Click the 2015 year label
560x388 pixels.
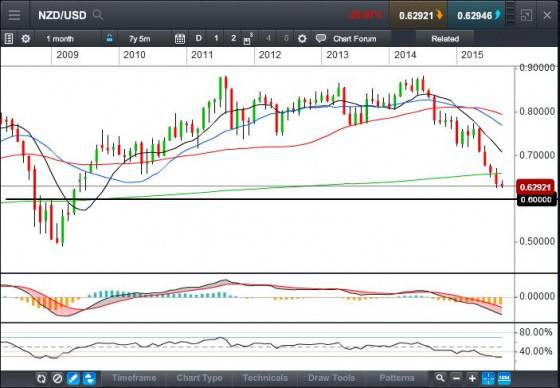click(472, 55)
